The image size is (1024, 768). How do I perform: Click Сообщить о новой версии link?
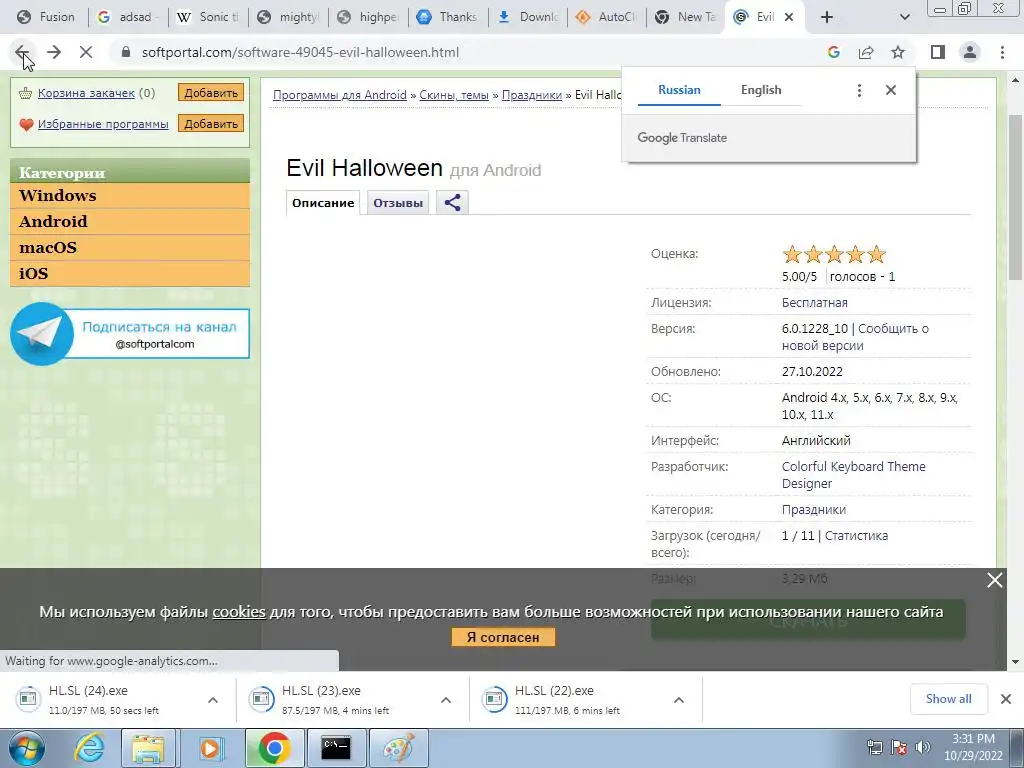[856, 337]
